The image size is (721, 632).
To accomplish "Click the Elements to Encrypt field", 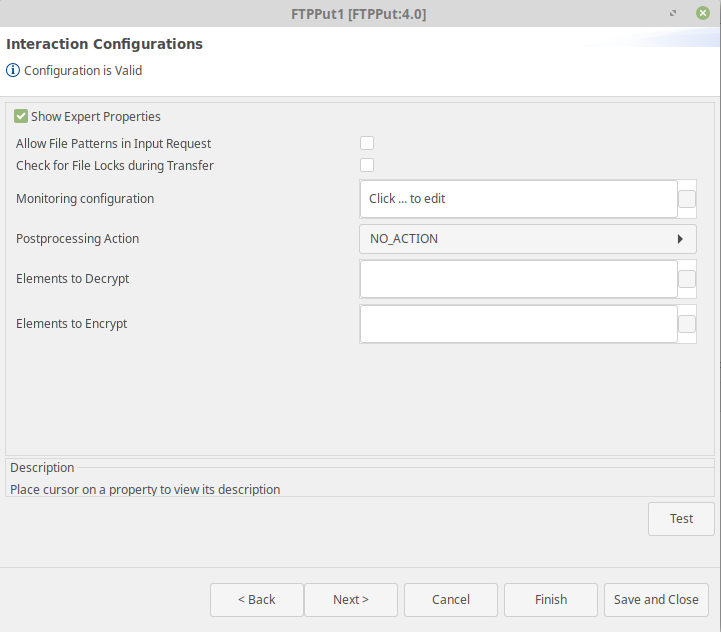I will [x=519, y=324].
